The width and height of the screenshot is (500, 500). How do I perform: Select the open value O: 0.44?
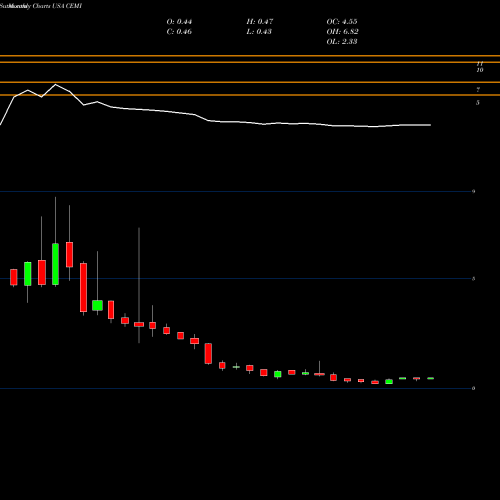pyautogui.click(x=179, y=22)
